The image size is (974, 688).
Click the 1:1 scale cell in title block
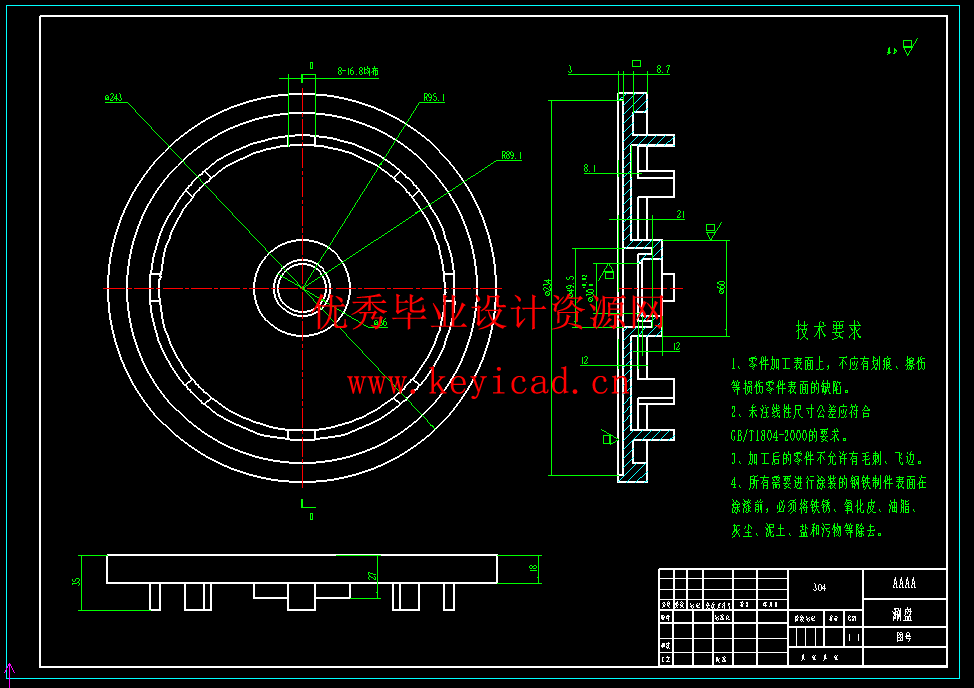click(x=855, y=636)
